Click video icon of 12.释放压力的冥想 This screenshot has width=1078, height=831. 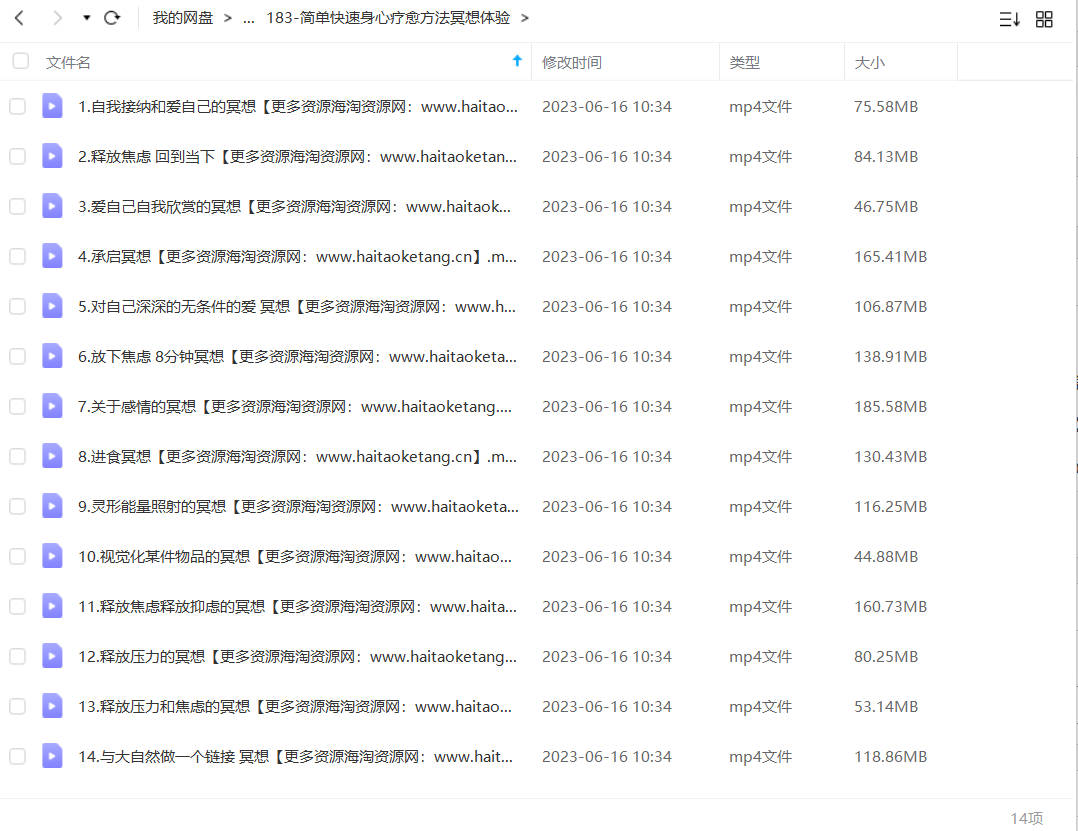(x=52, y=656)
